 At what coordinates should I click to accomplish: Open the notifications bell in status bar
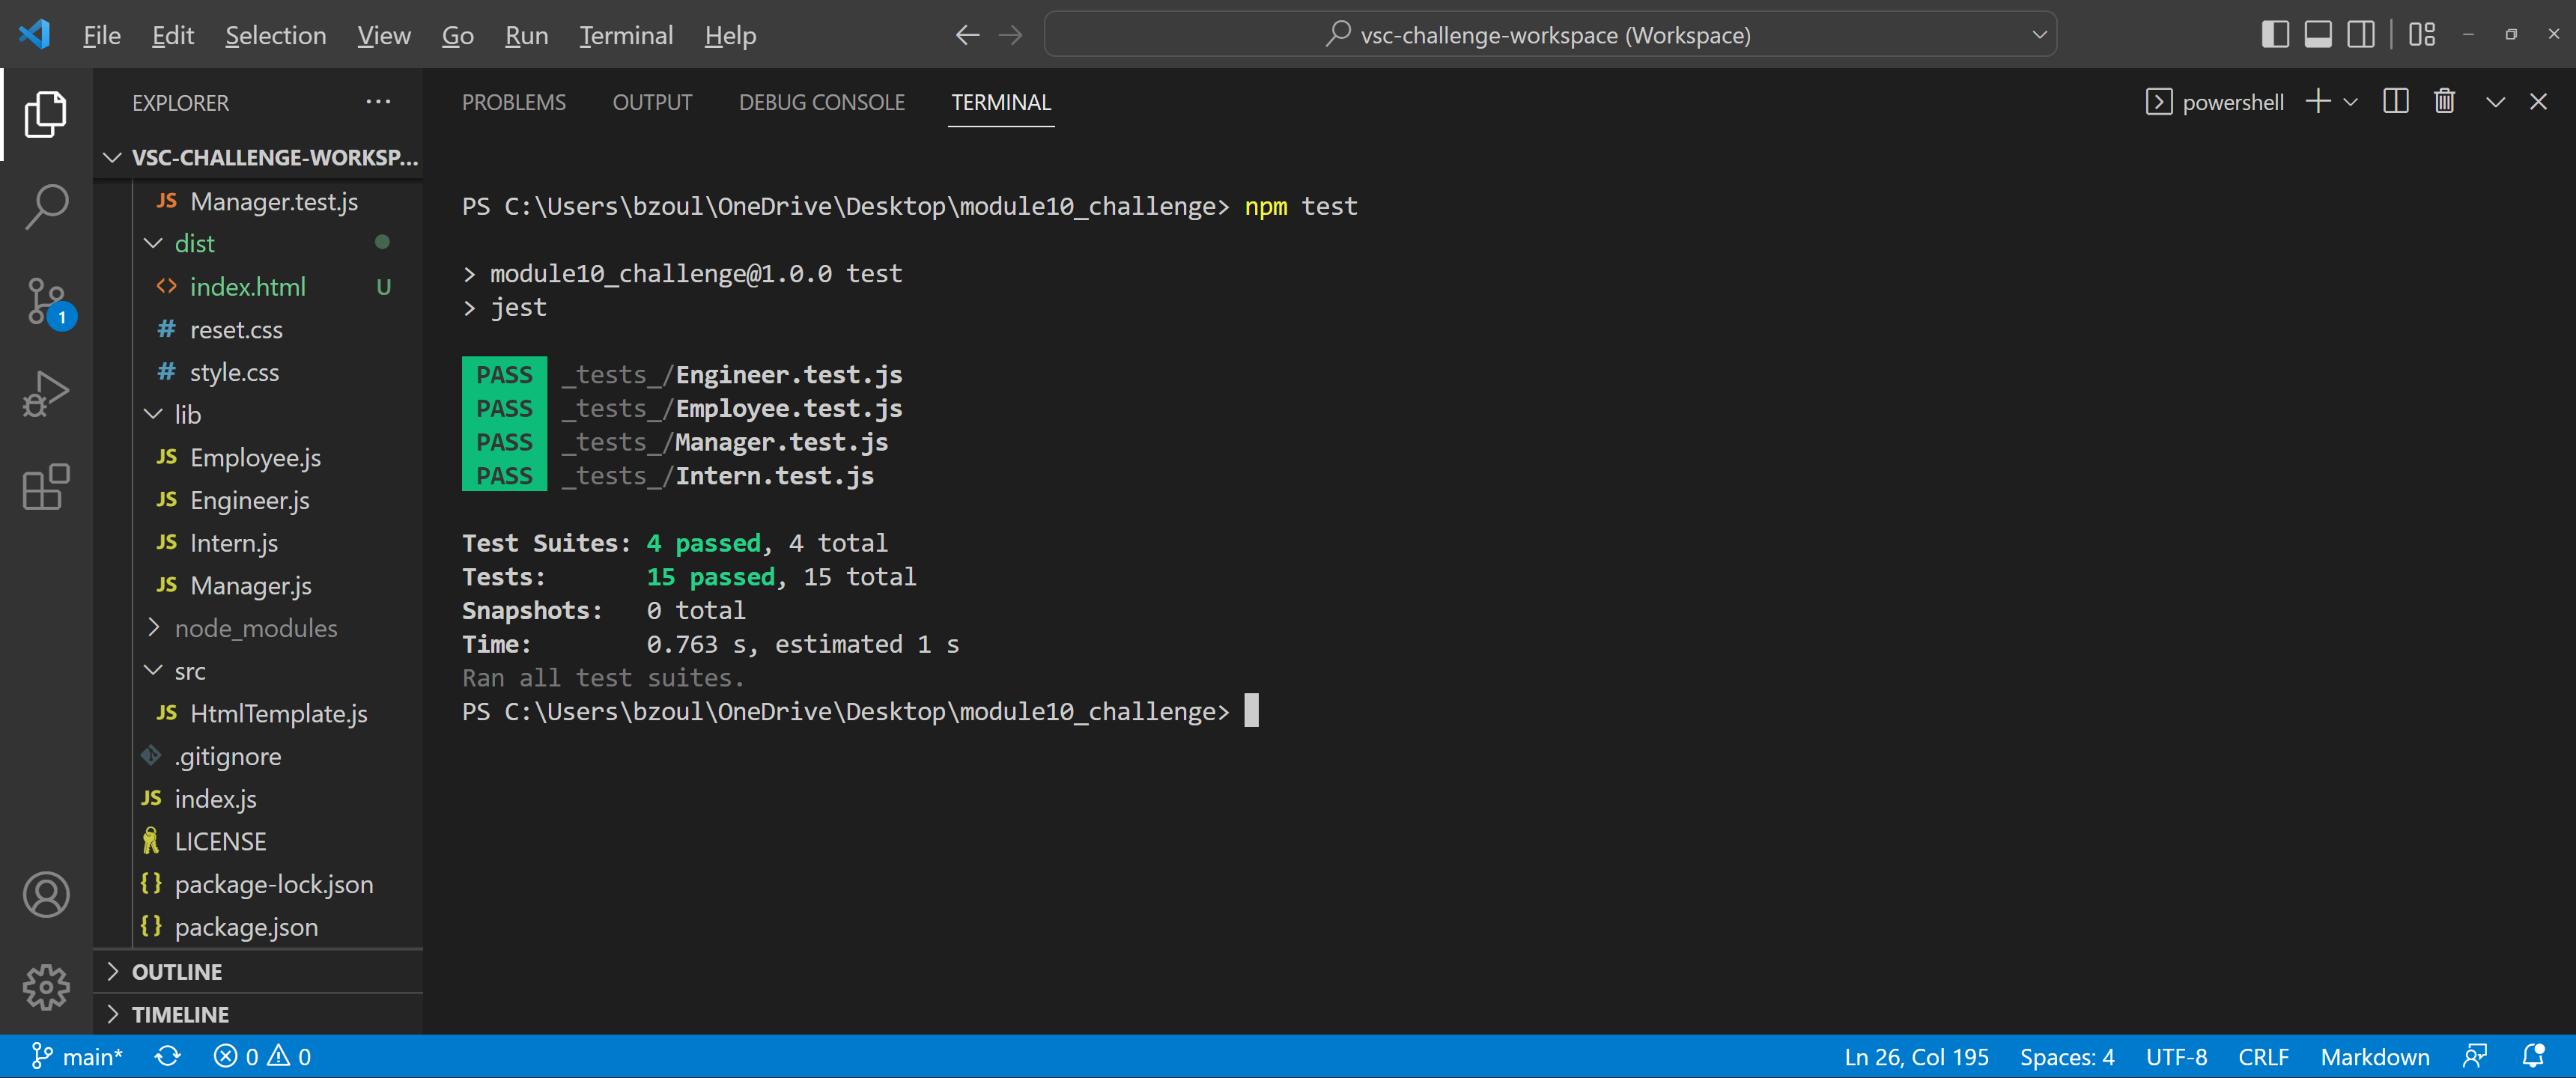[2534, 1057]
